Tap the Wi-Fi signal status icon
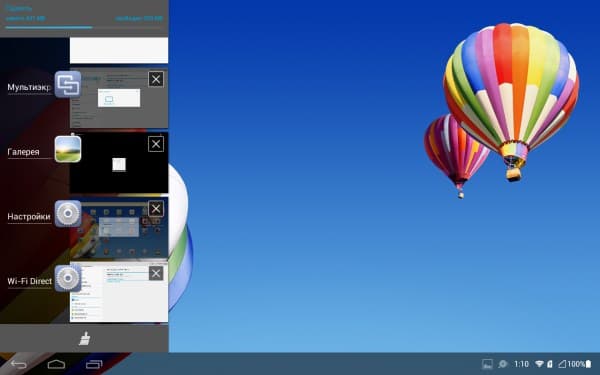Image resolution: width=600 pixels, height=375 pixels. pyautogui.click(x=540, y=364)
